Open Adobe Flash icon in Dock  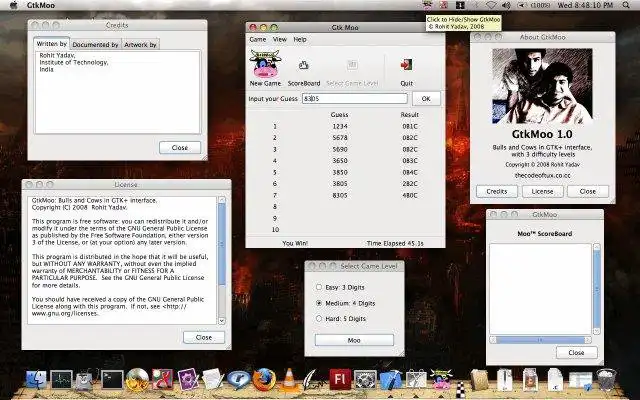340,379
